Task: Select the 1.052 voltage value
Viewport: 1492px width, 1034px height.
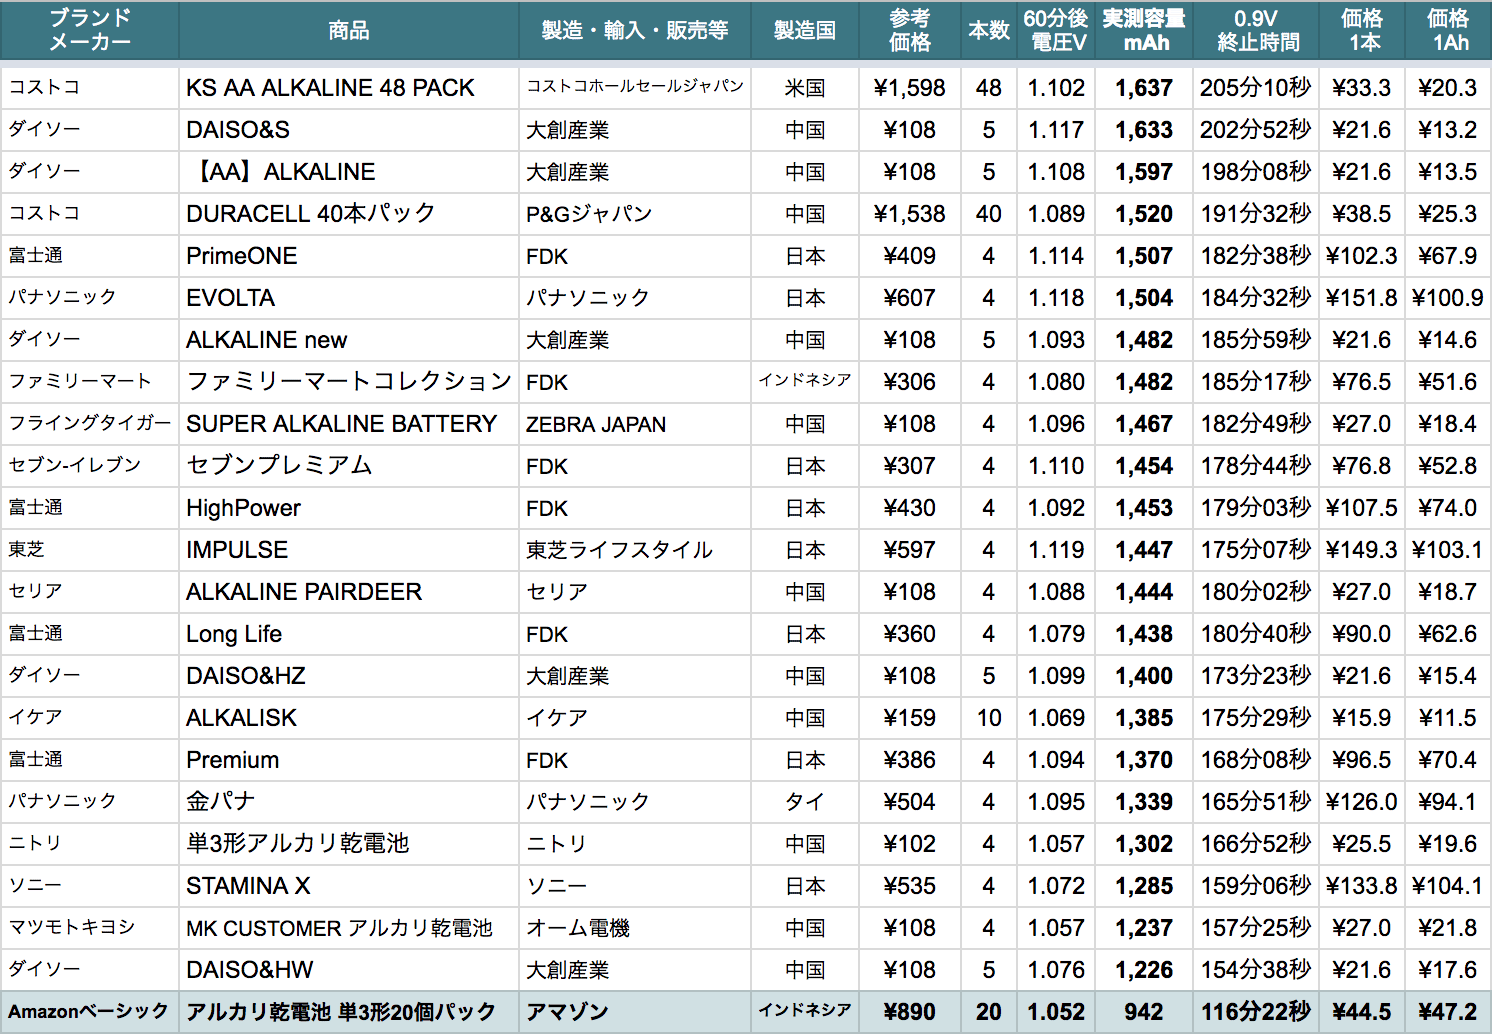Action: [1056, 1012]
